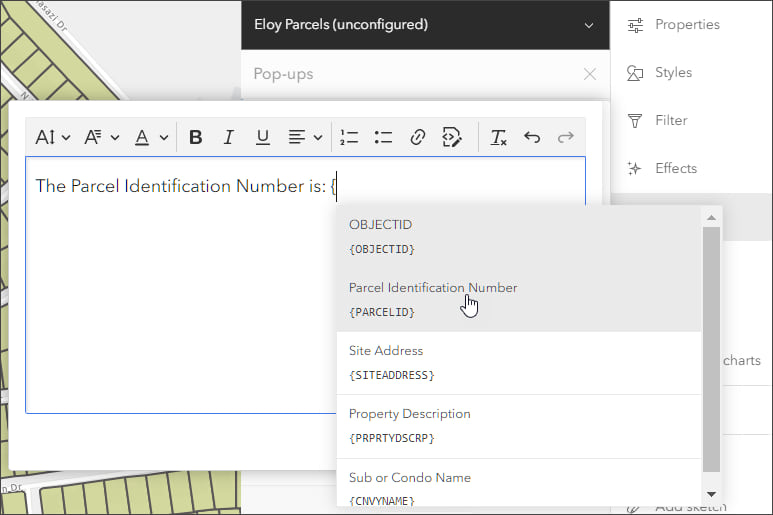This screenshot has height=515, width=773.
Task: Click the Filter label
Action: pos(671,120)
